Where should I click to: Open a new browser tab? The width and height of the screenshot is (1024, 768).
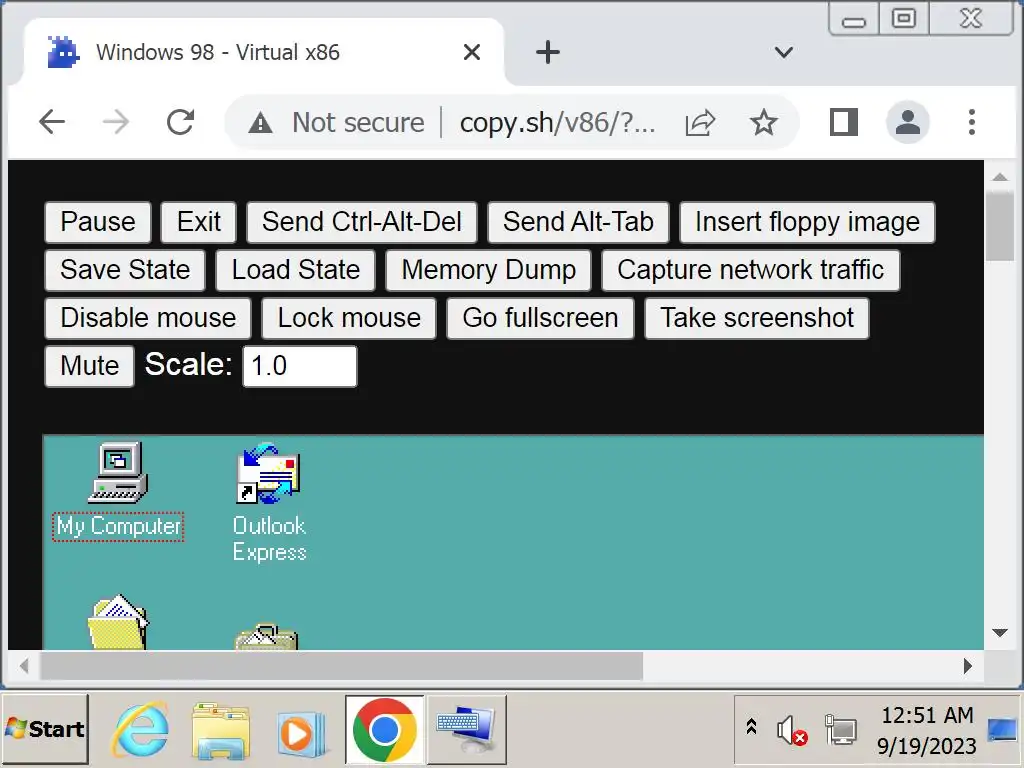click(x=548, y=52)
